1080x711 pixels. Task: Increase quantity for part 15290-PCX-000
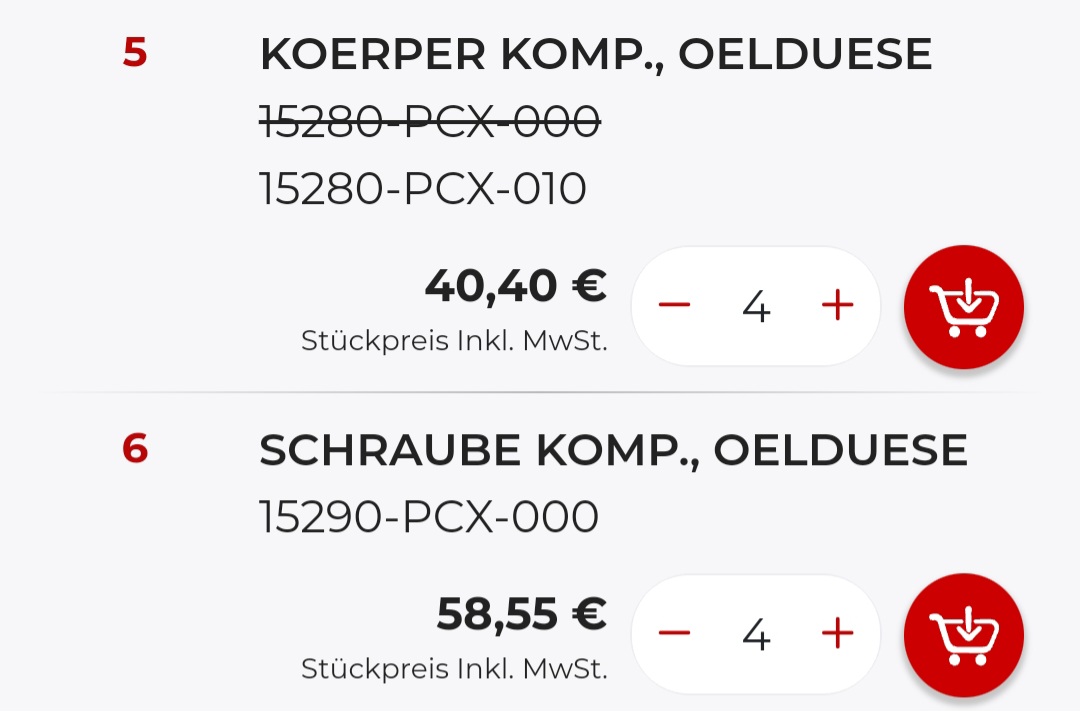tap(837, 633)
